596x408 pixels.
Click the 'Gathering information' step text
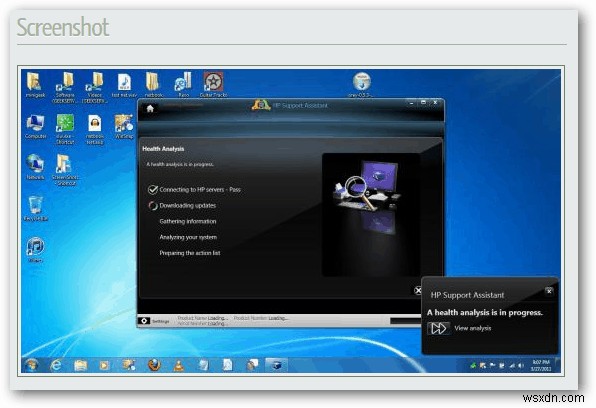188,221
